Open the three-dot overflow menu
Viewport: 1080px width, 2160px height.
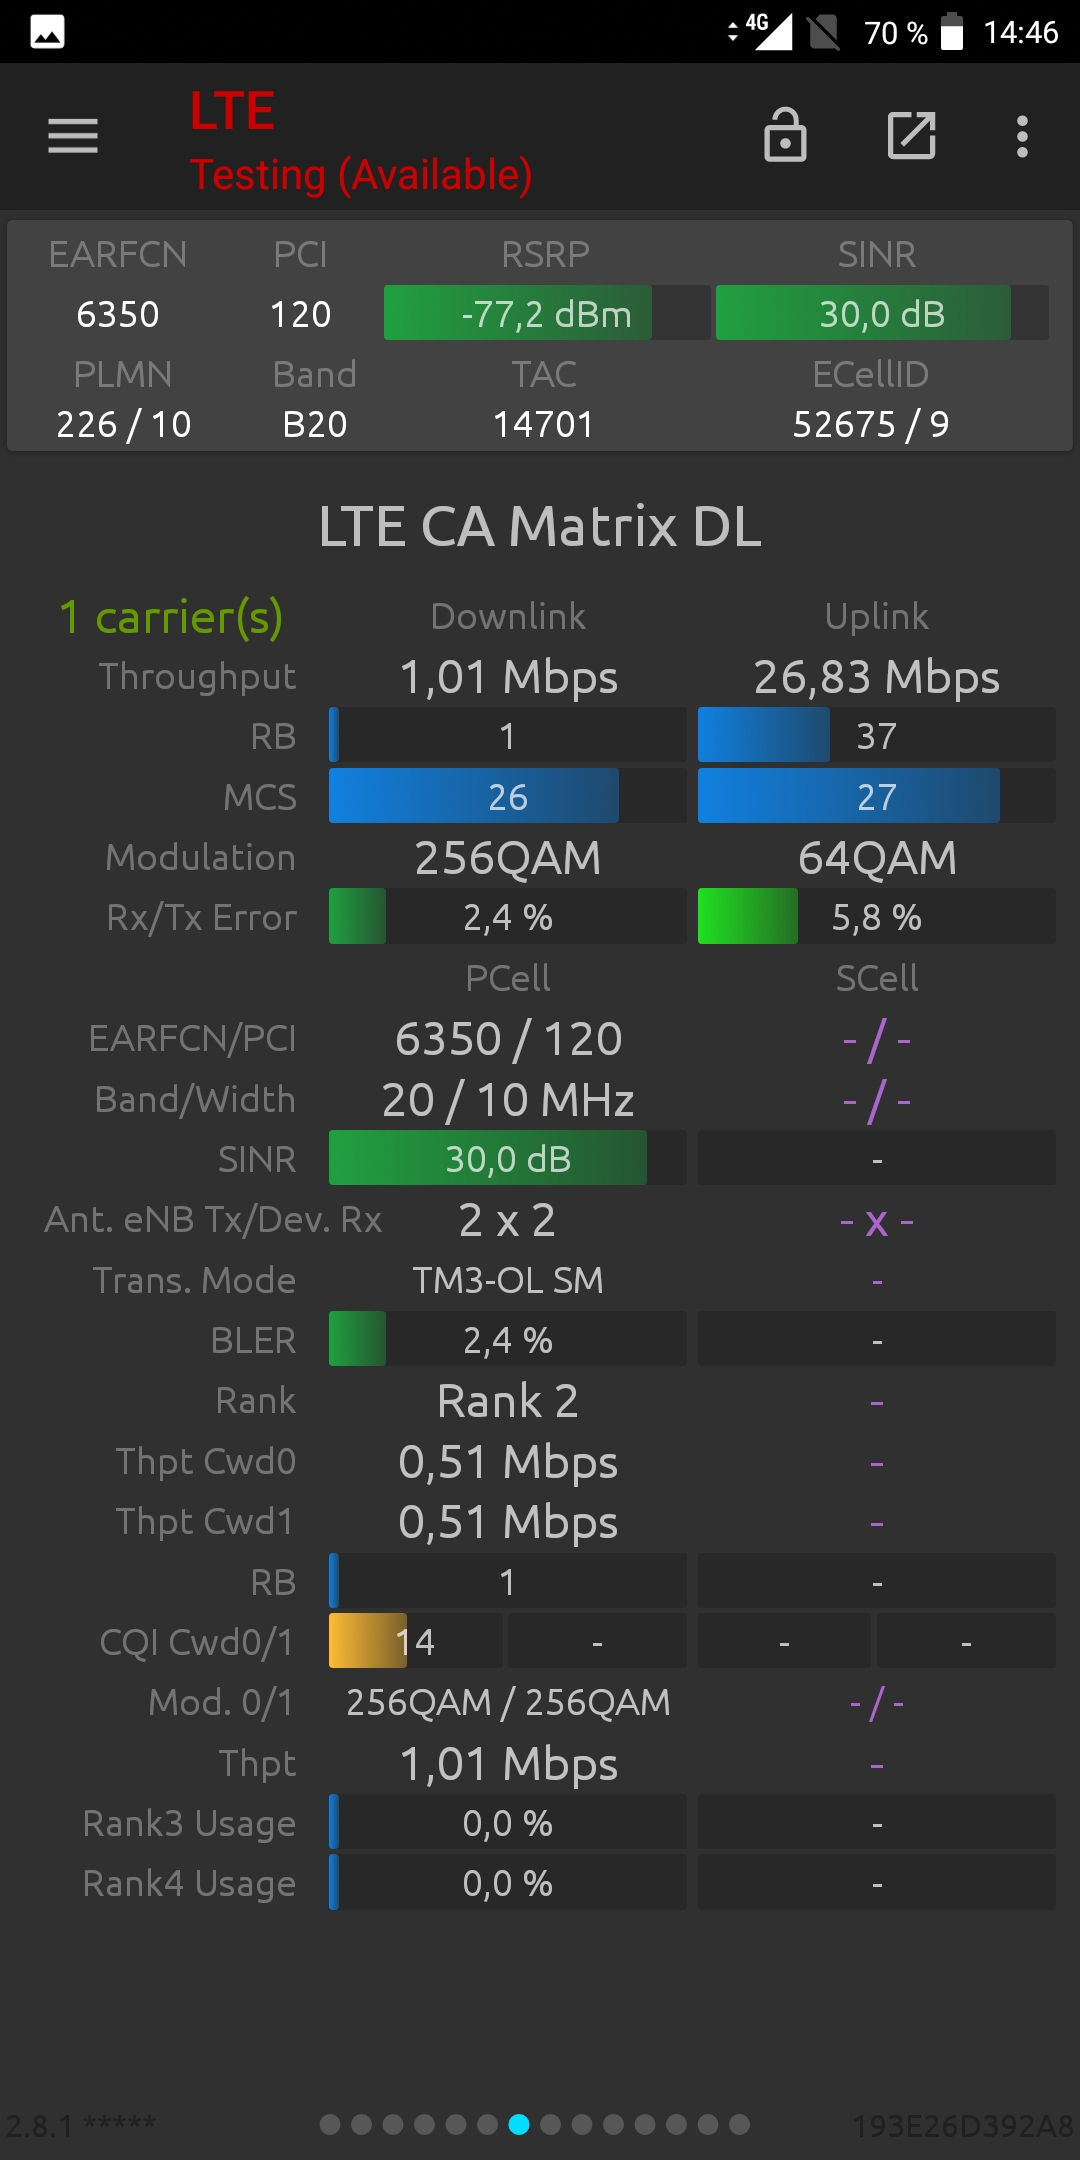coord(1022,136)
